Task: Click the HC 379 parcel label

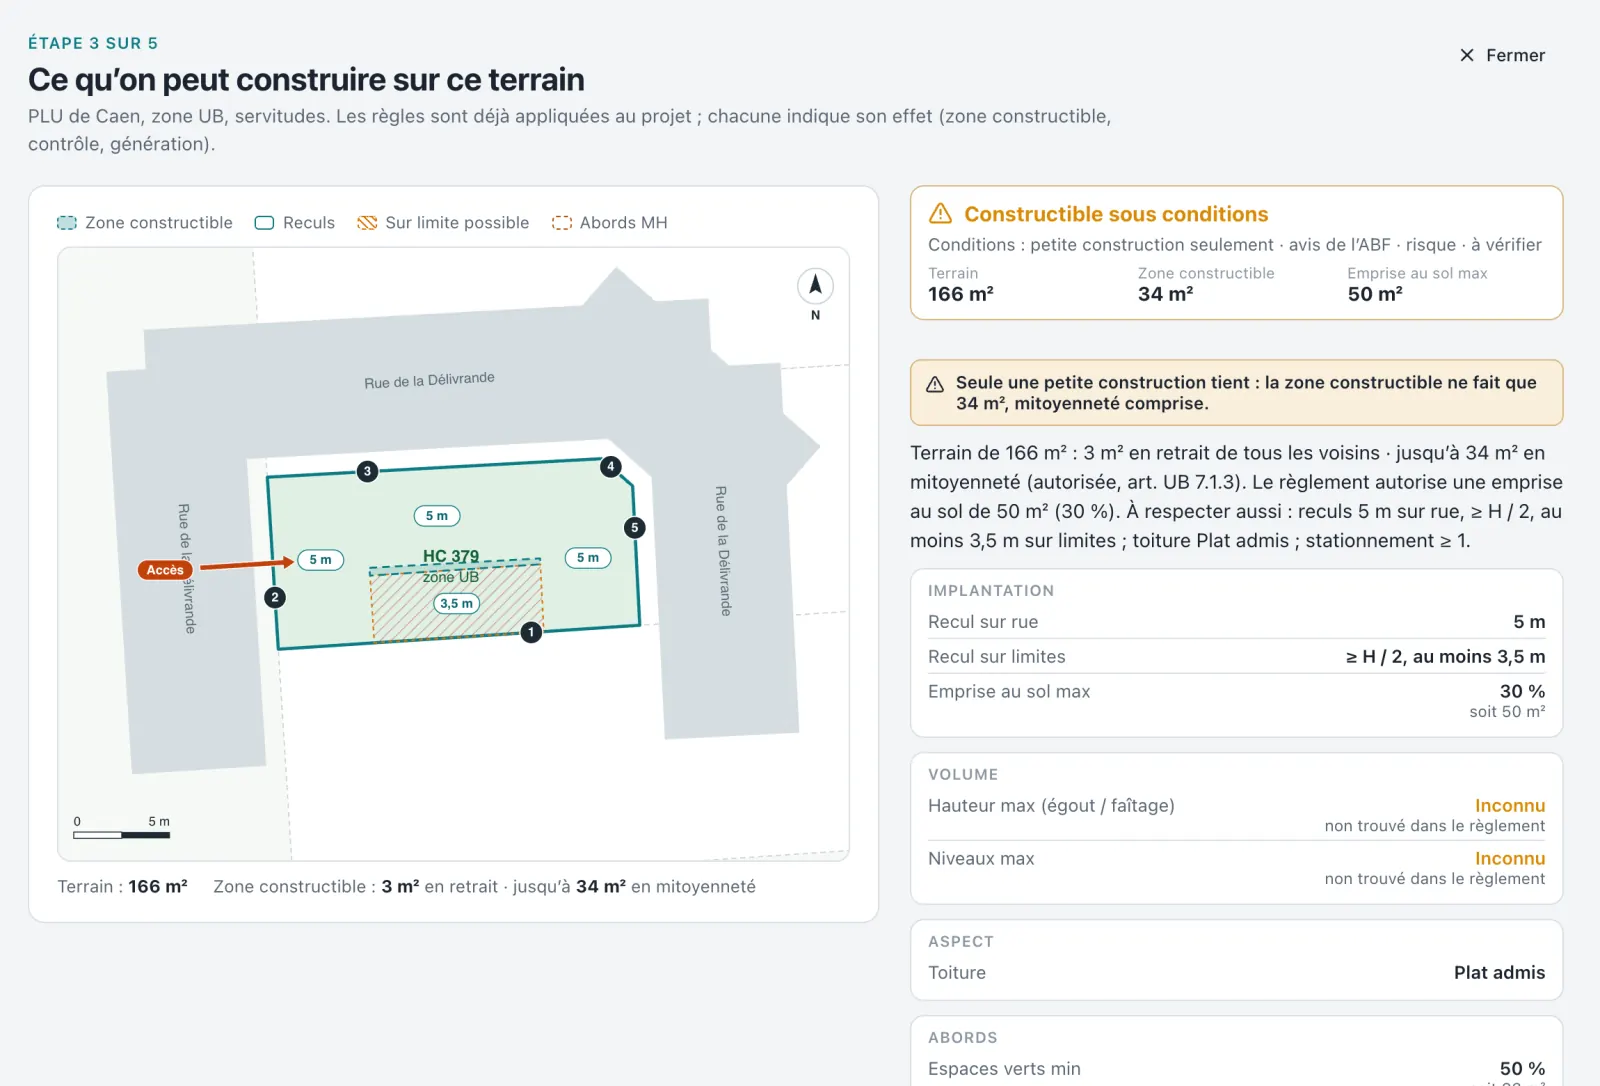Action: (451, 556)
